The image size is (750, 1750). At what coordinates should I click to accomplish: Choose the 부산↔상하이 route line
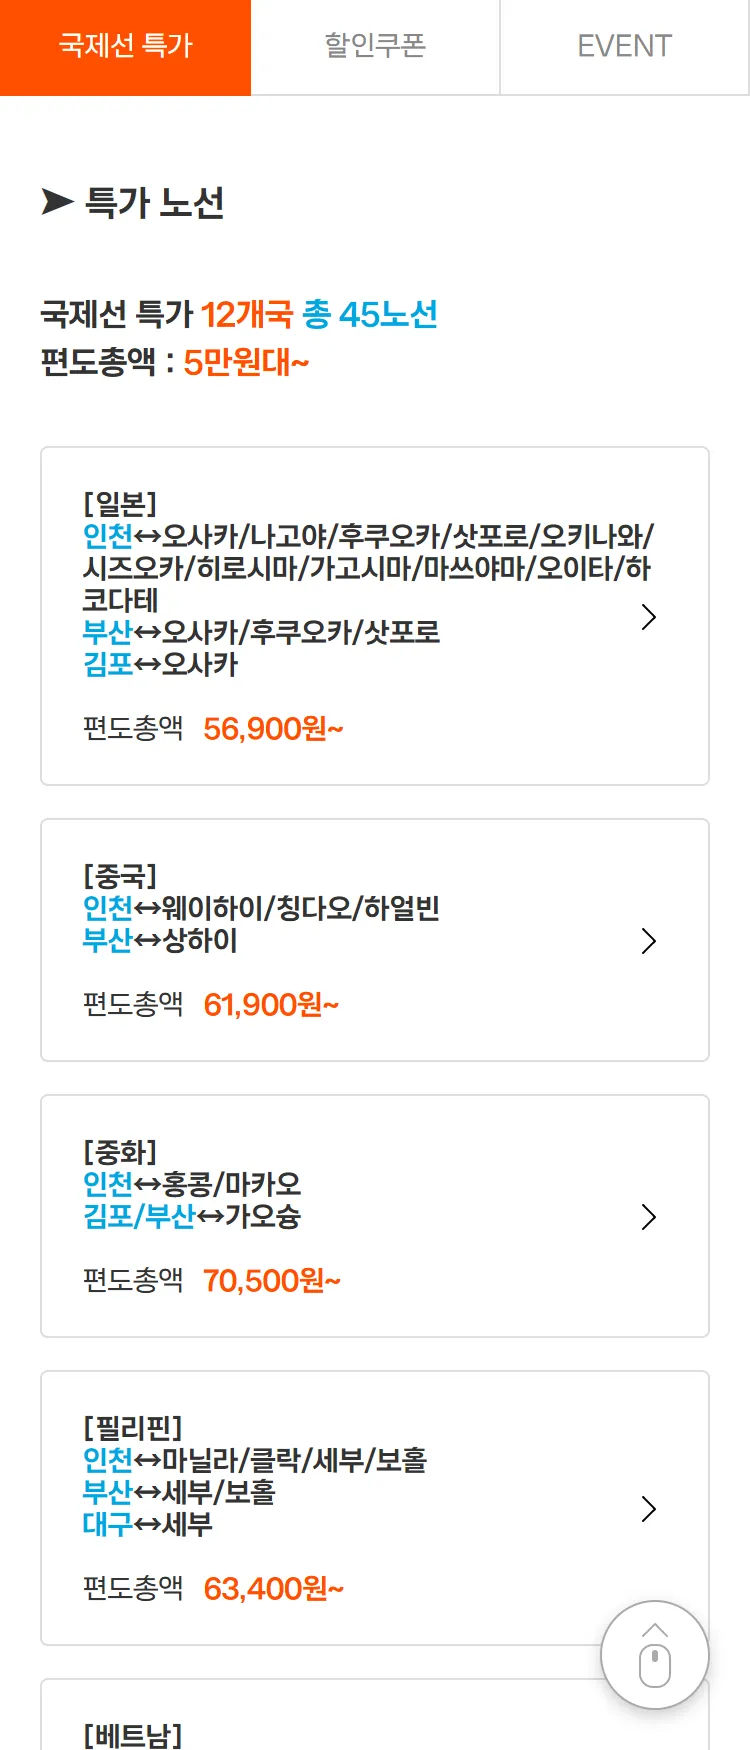(x=160, y=941)
